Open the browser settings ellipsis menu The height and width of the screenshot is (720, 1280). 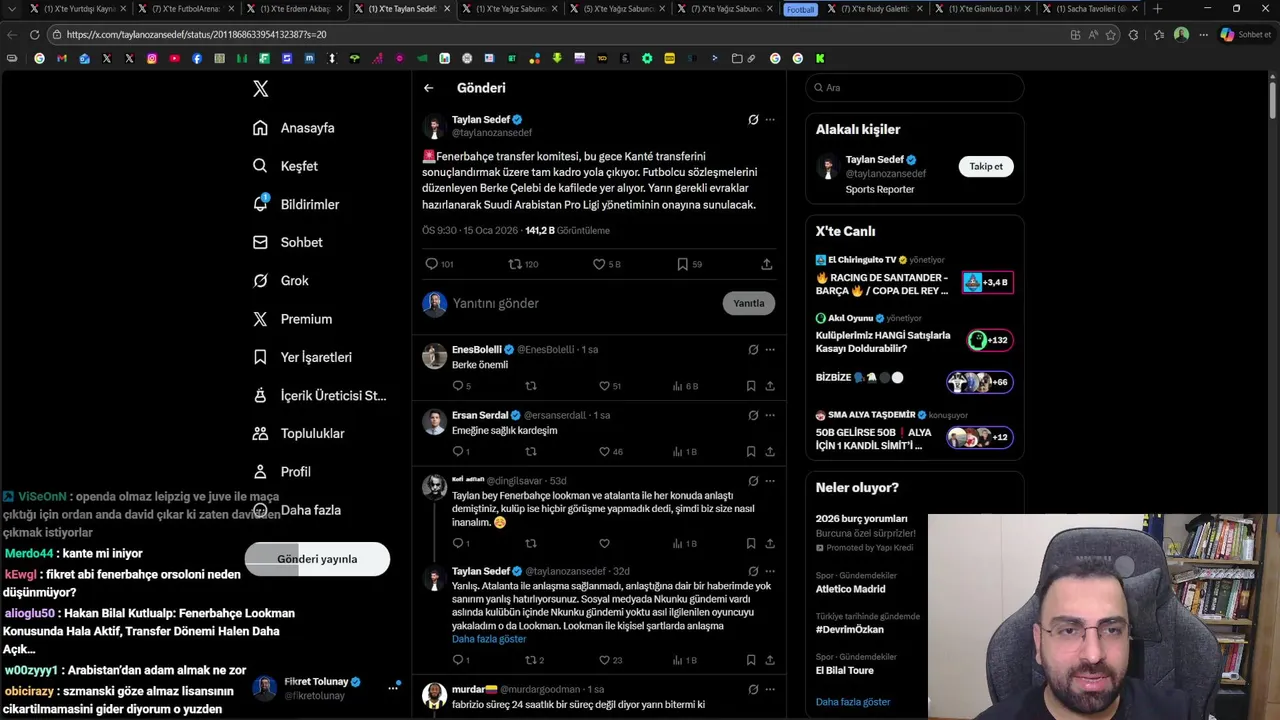(1204, 34)
